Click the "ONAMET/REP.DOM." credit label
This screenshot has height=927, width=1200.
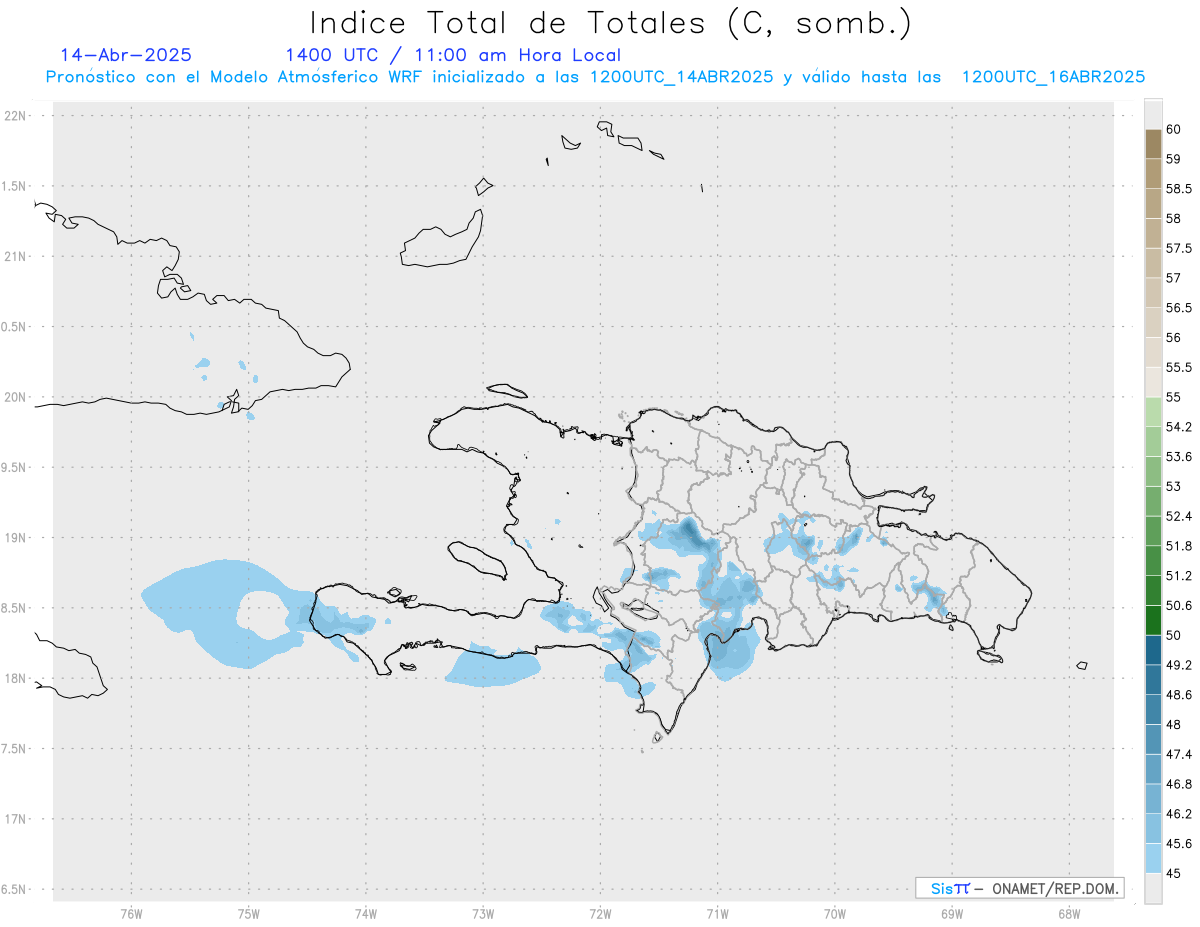[x=1055, y=888]
